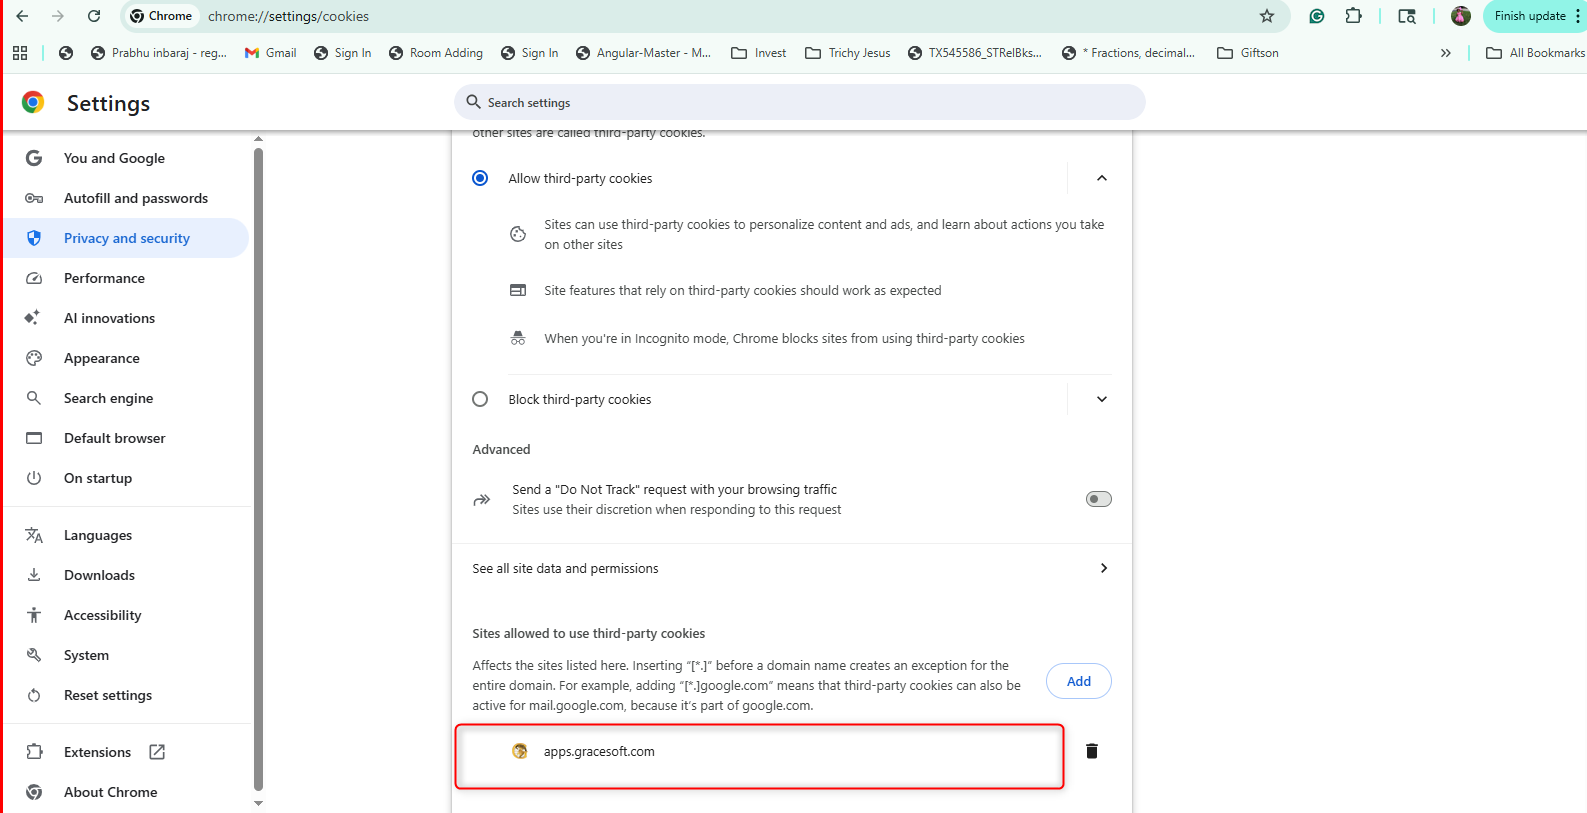Open On startup via power icon

click(34, 478)
